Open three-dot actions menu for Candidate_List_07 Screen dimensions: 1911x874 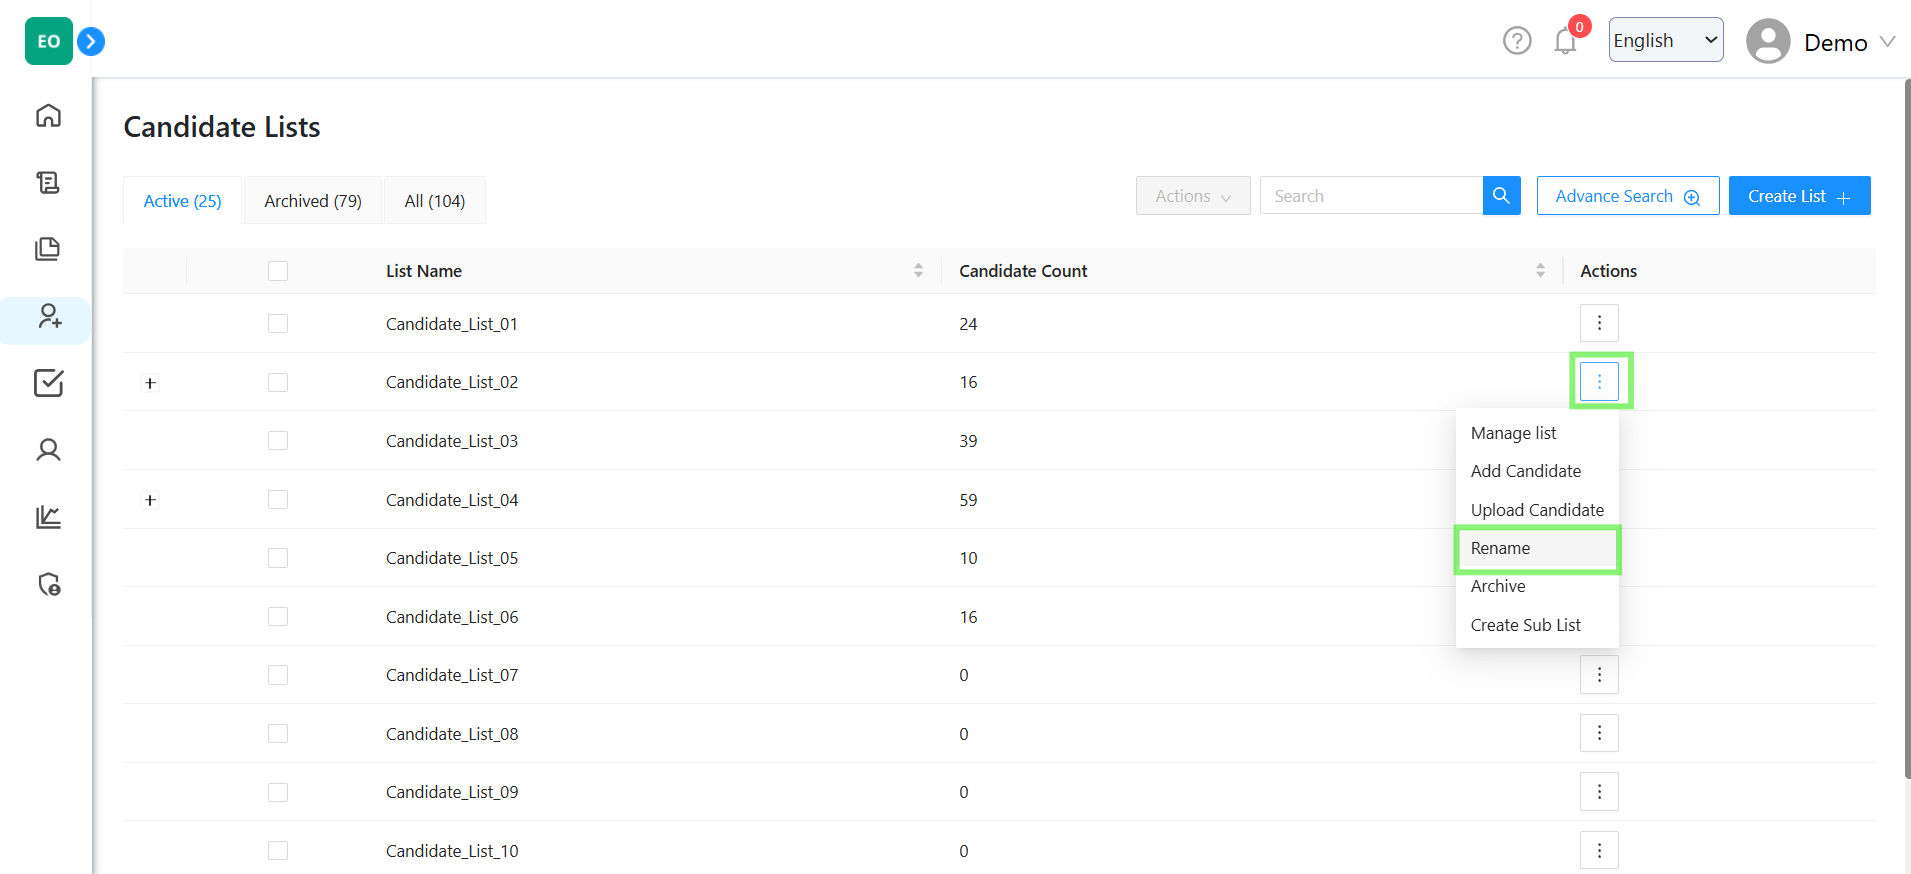coord(1599,675)
